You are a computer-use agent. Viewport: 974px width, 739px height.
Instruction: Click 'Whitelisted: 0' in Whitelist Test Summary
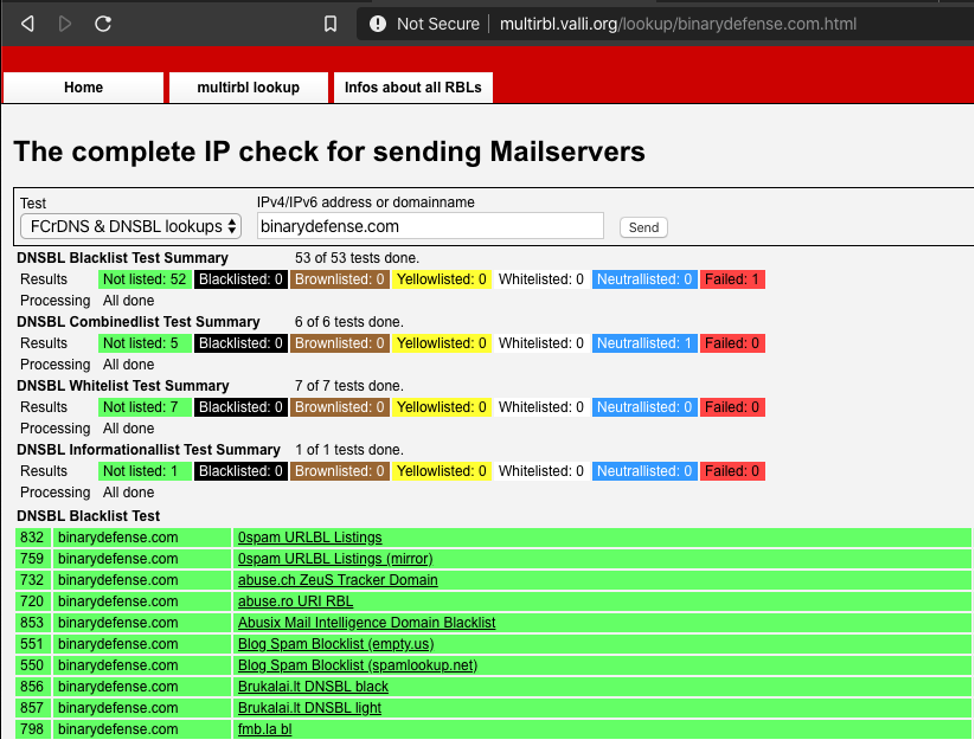pos(541,407)
